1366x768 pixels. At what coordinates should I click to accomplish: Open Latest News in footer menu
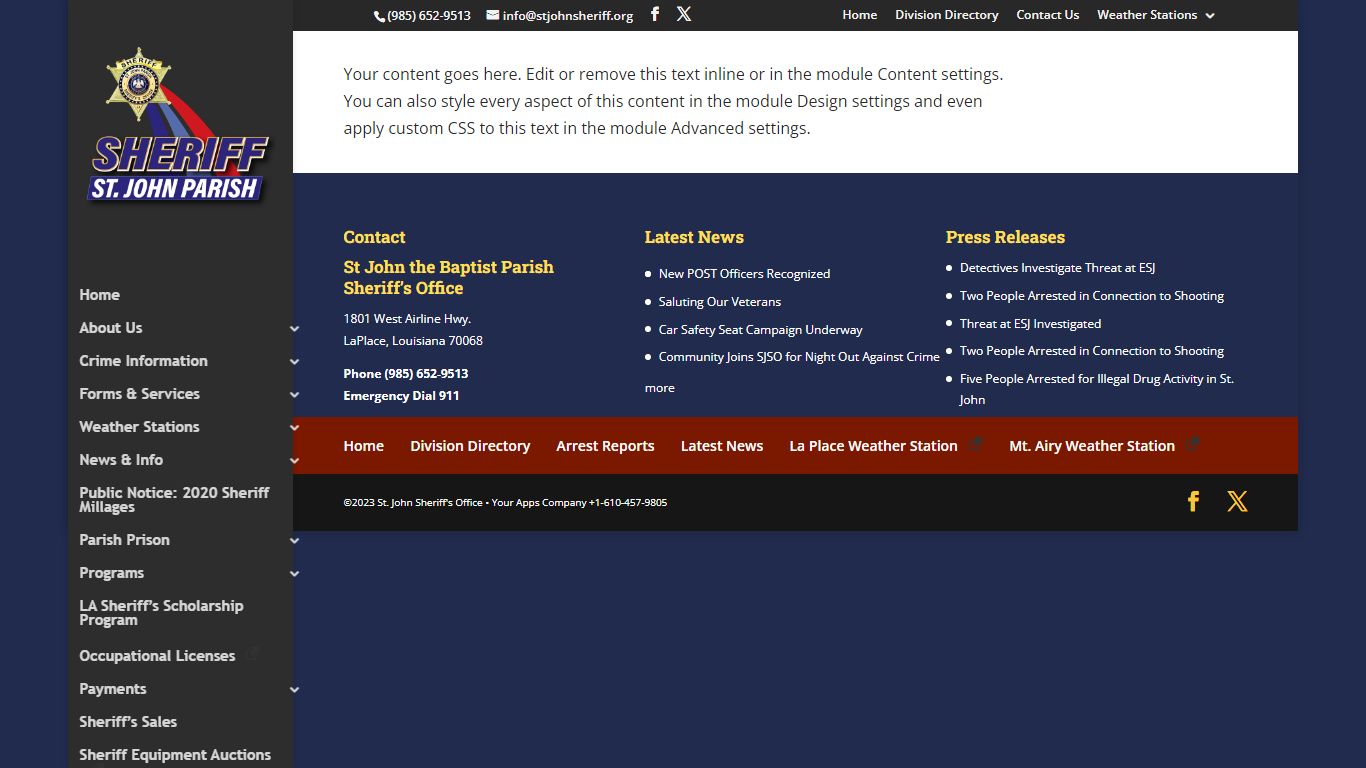(722, 446)
